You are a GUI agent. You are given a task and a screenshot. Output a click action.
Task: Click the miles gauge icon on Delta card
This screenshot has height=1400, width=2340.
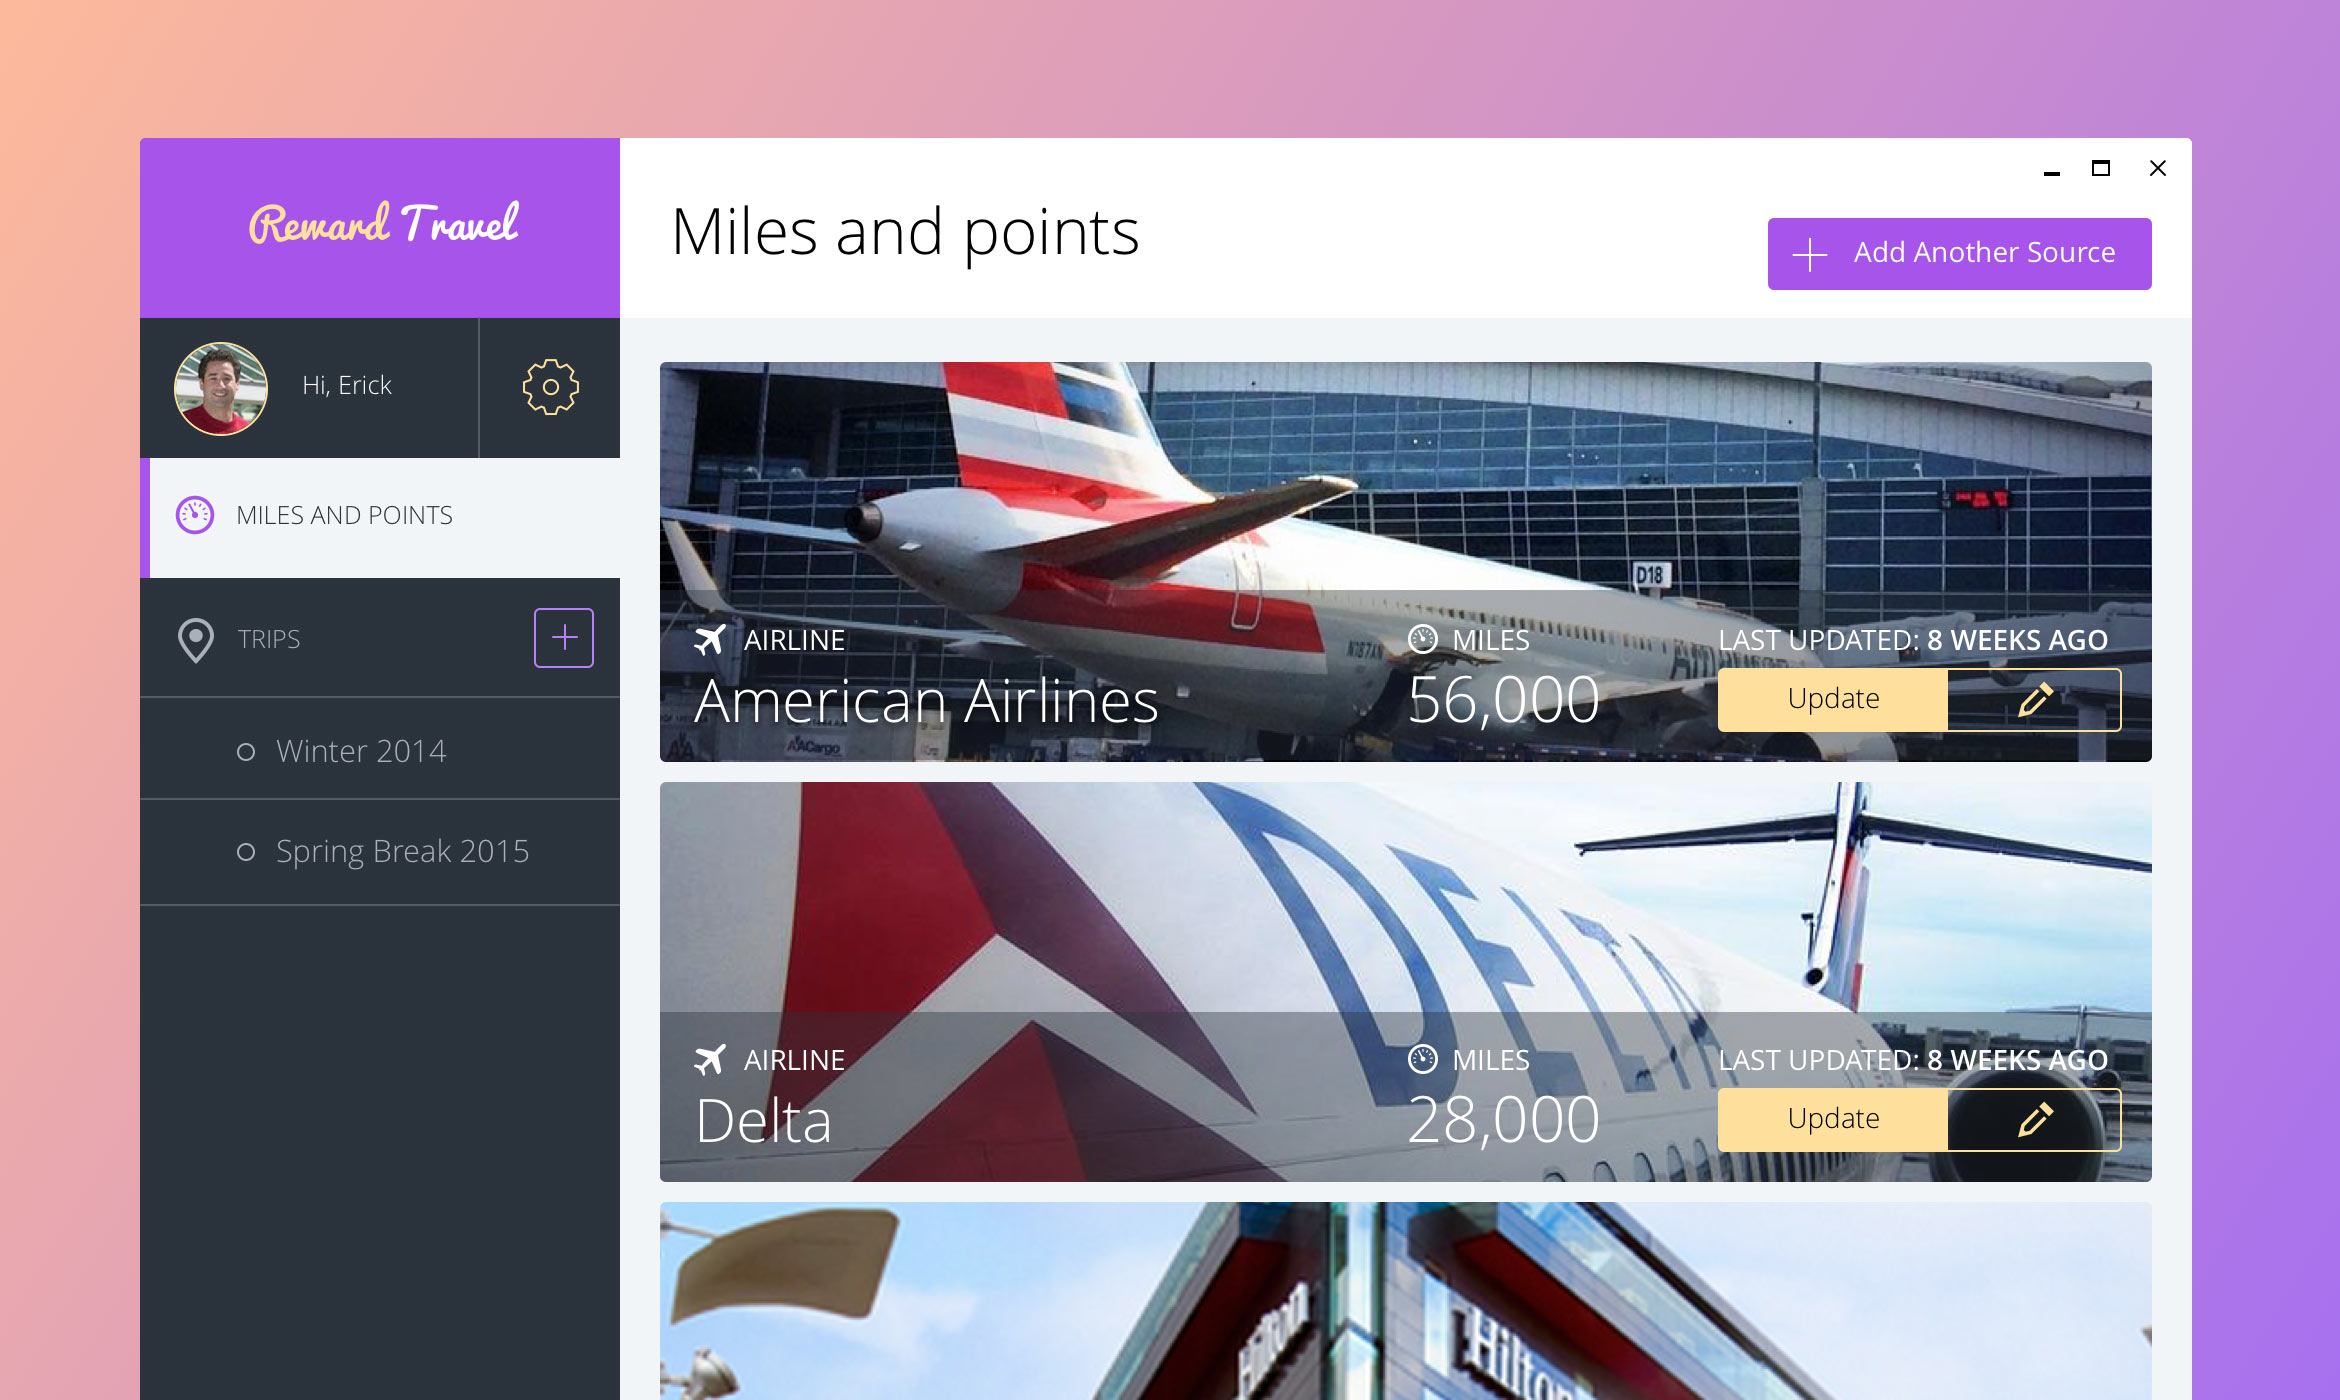click(x=1422, y=1059)
